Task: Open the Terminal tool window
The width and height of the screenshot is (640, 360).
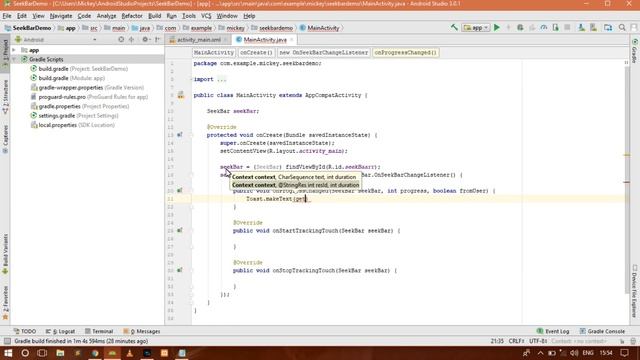Action: point(99,331)
